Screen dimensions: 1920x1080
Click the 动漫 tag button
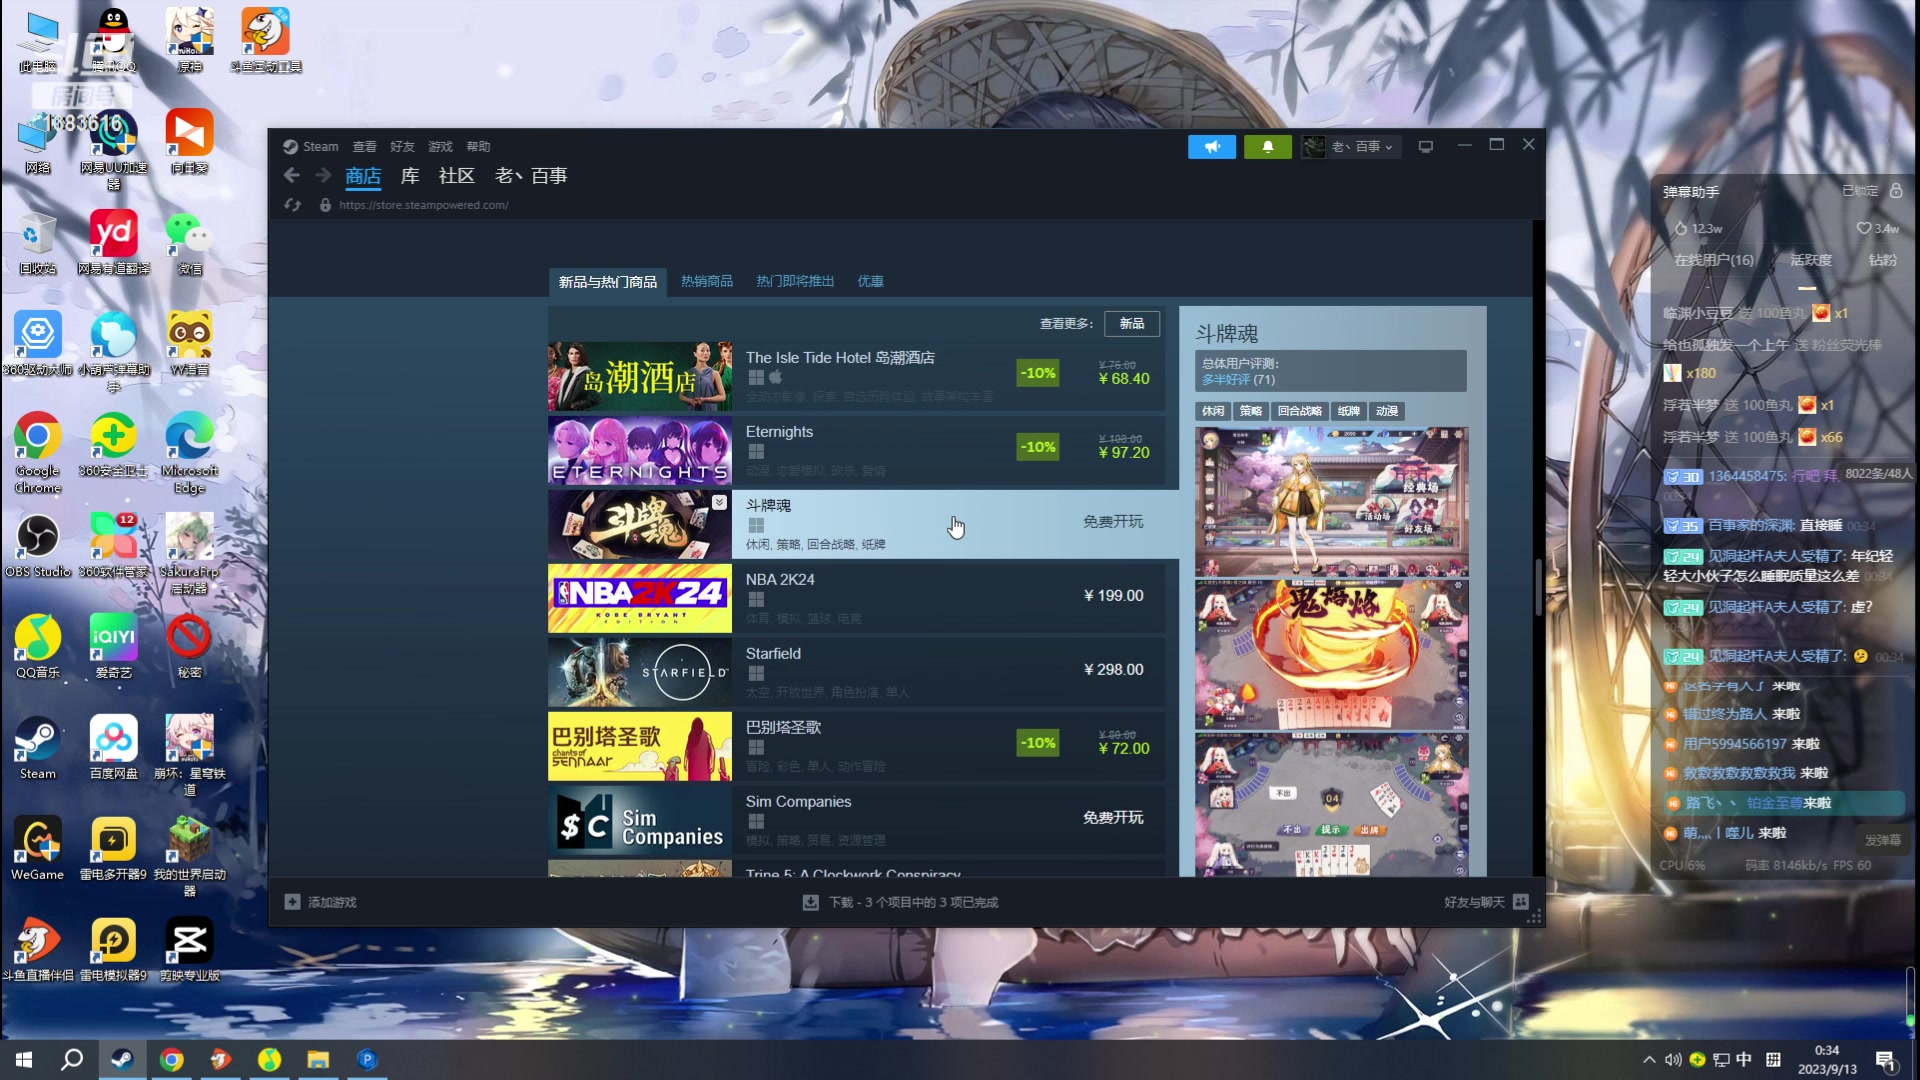(x=1387, y=411)
